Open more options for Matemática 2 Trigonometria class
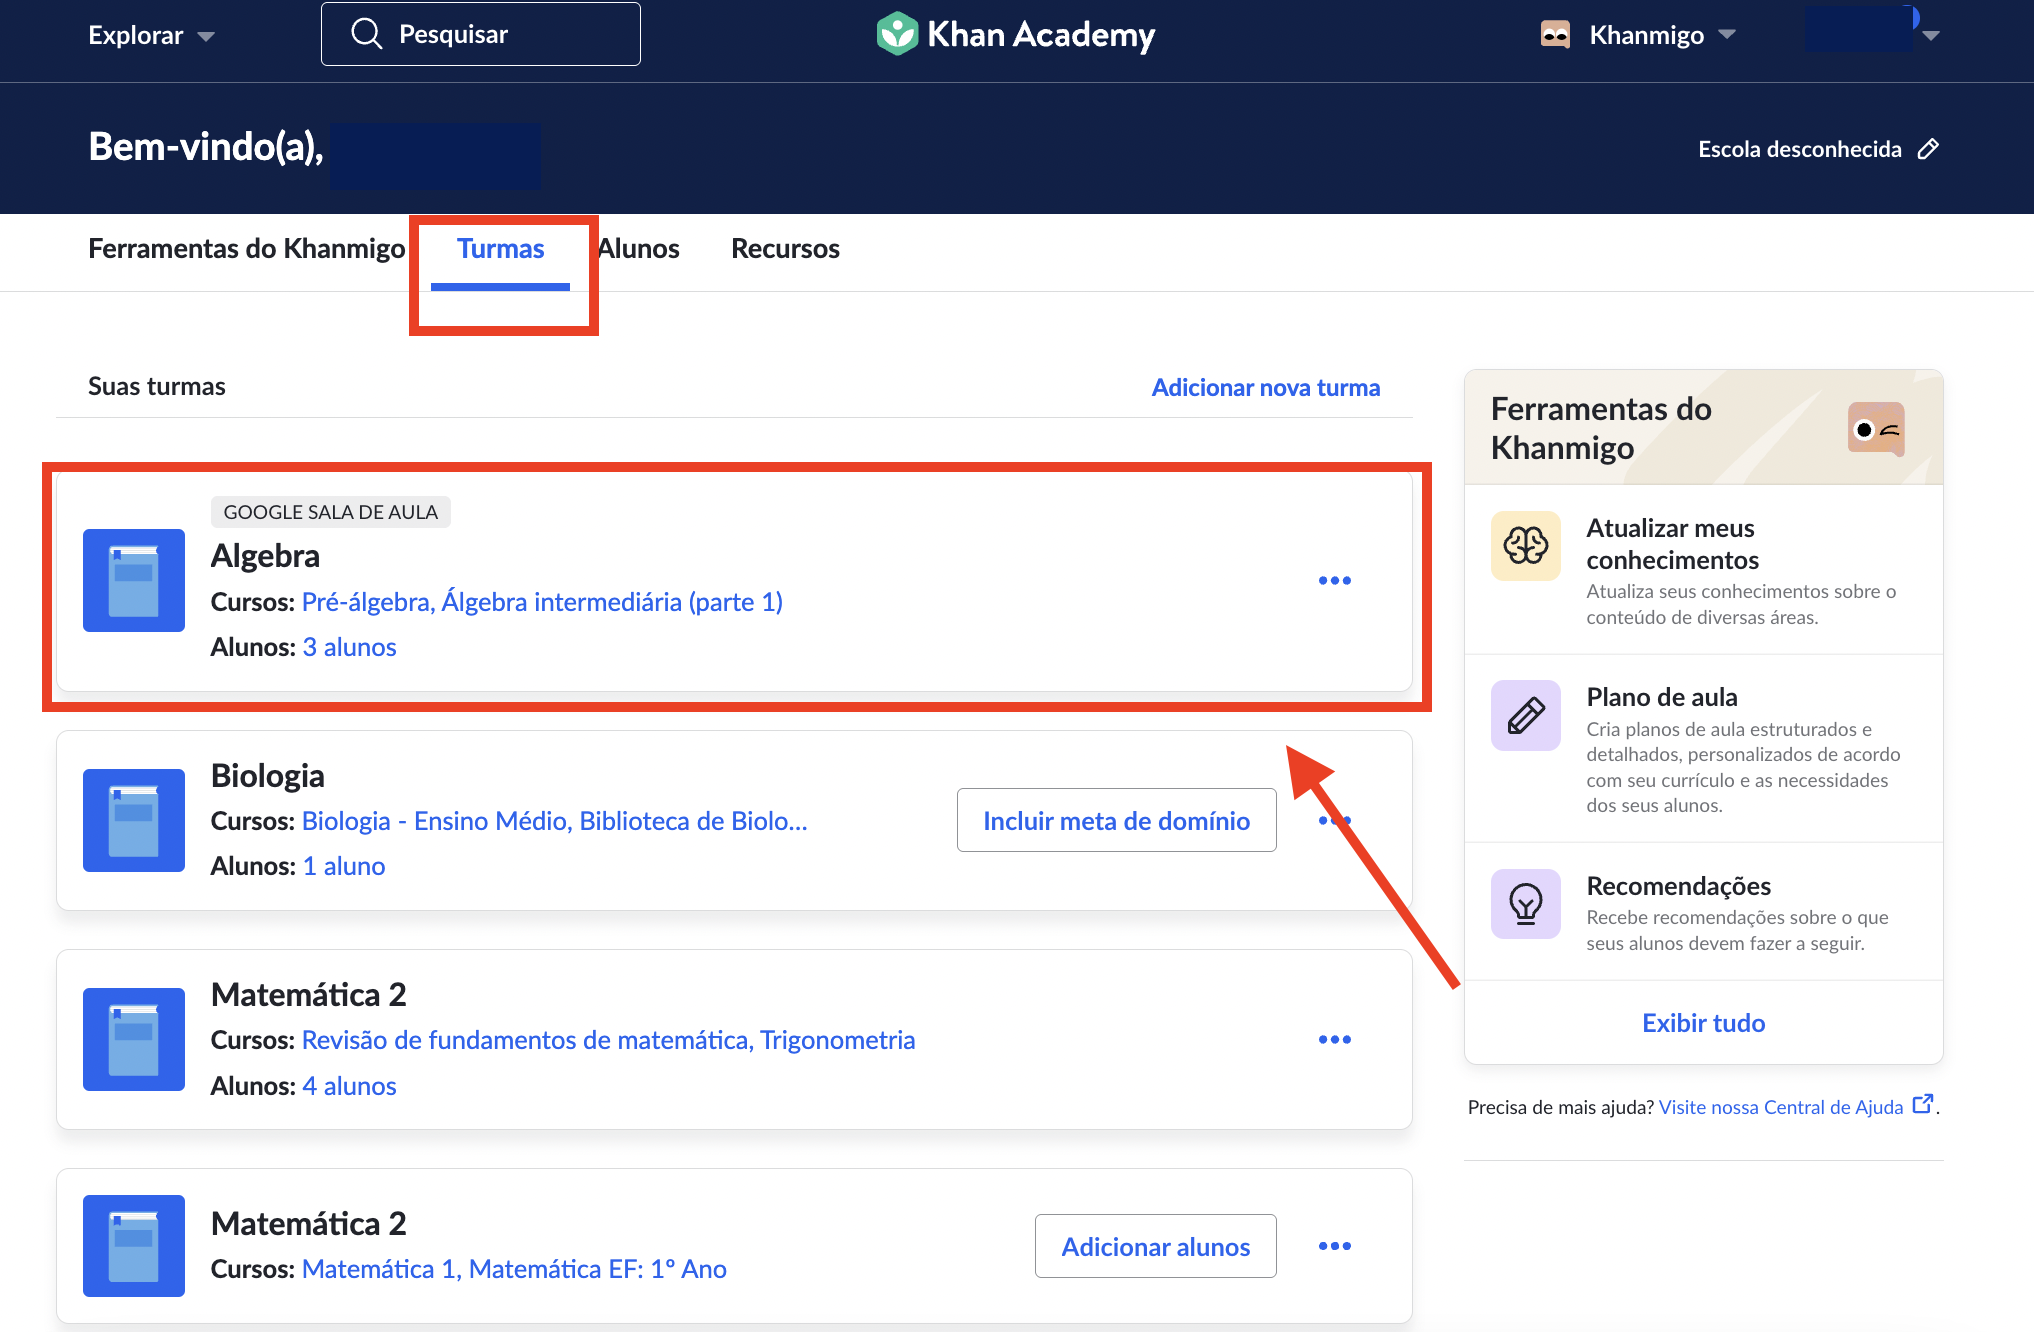 tap(1335, 1039)
